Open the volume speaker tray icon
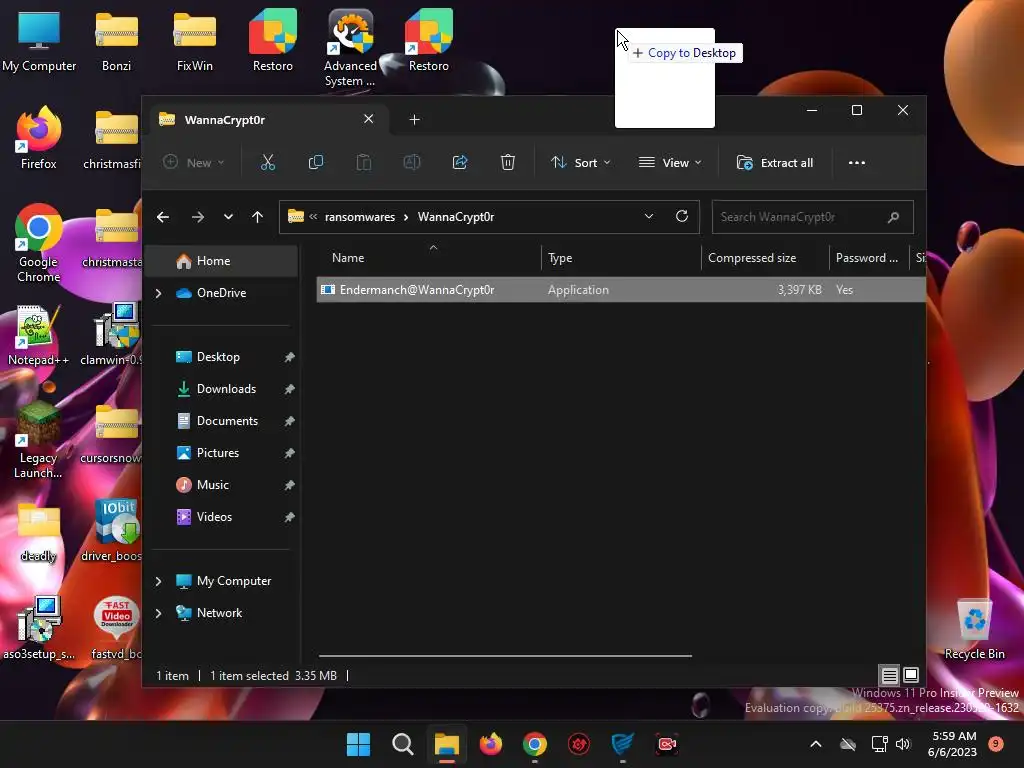 pyautogui.click(x=903, y=743)
